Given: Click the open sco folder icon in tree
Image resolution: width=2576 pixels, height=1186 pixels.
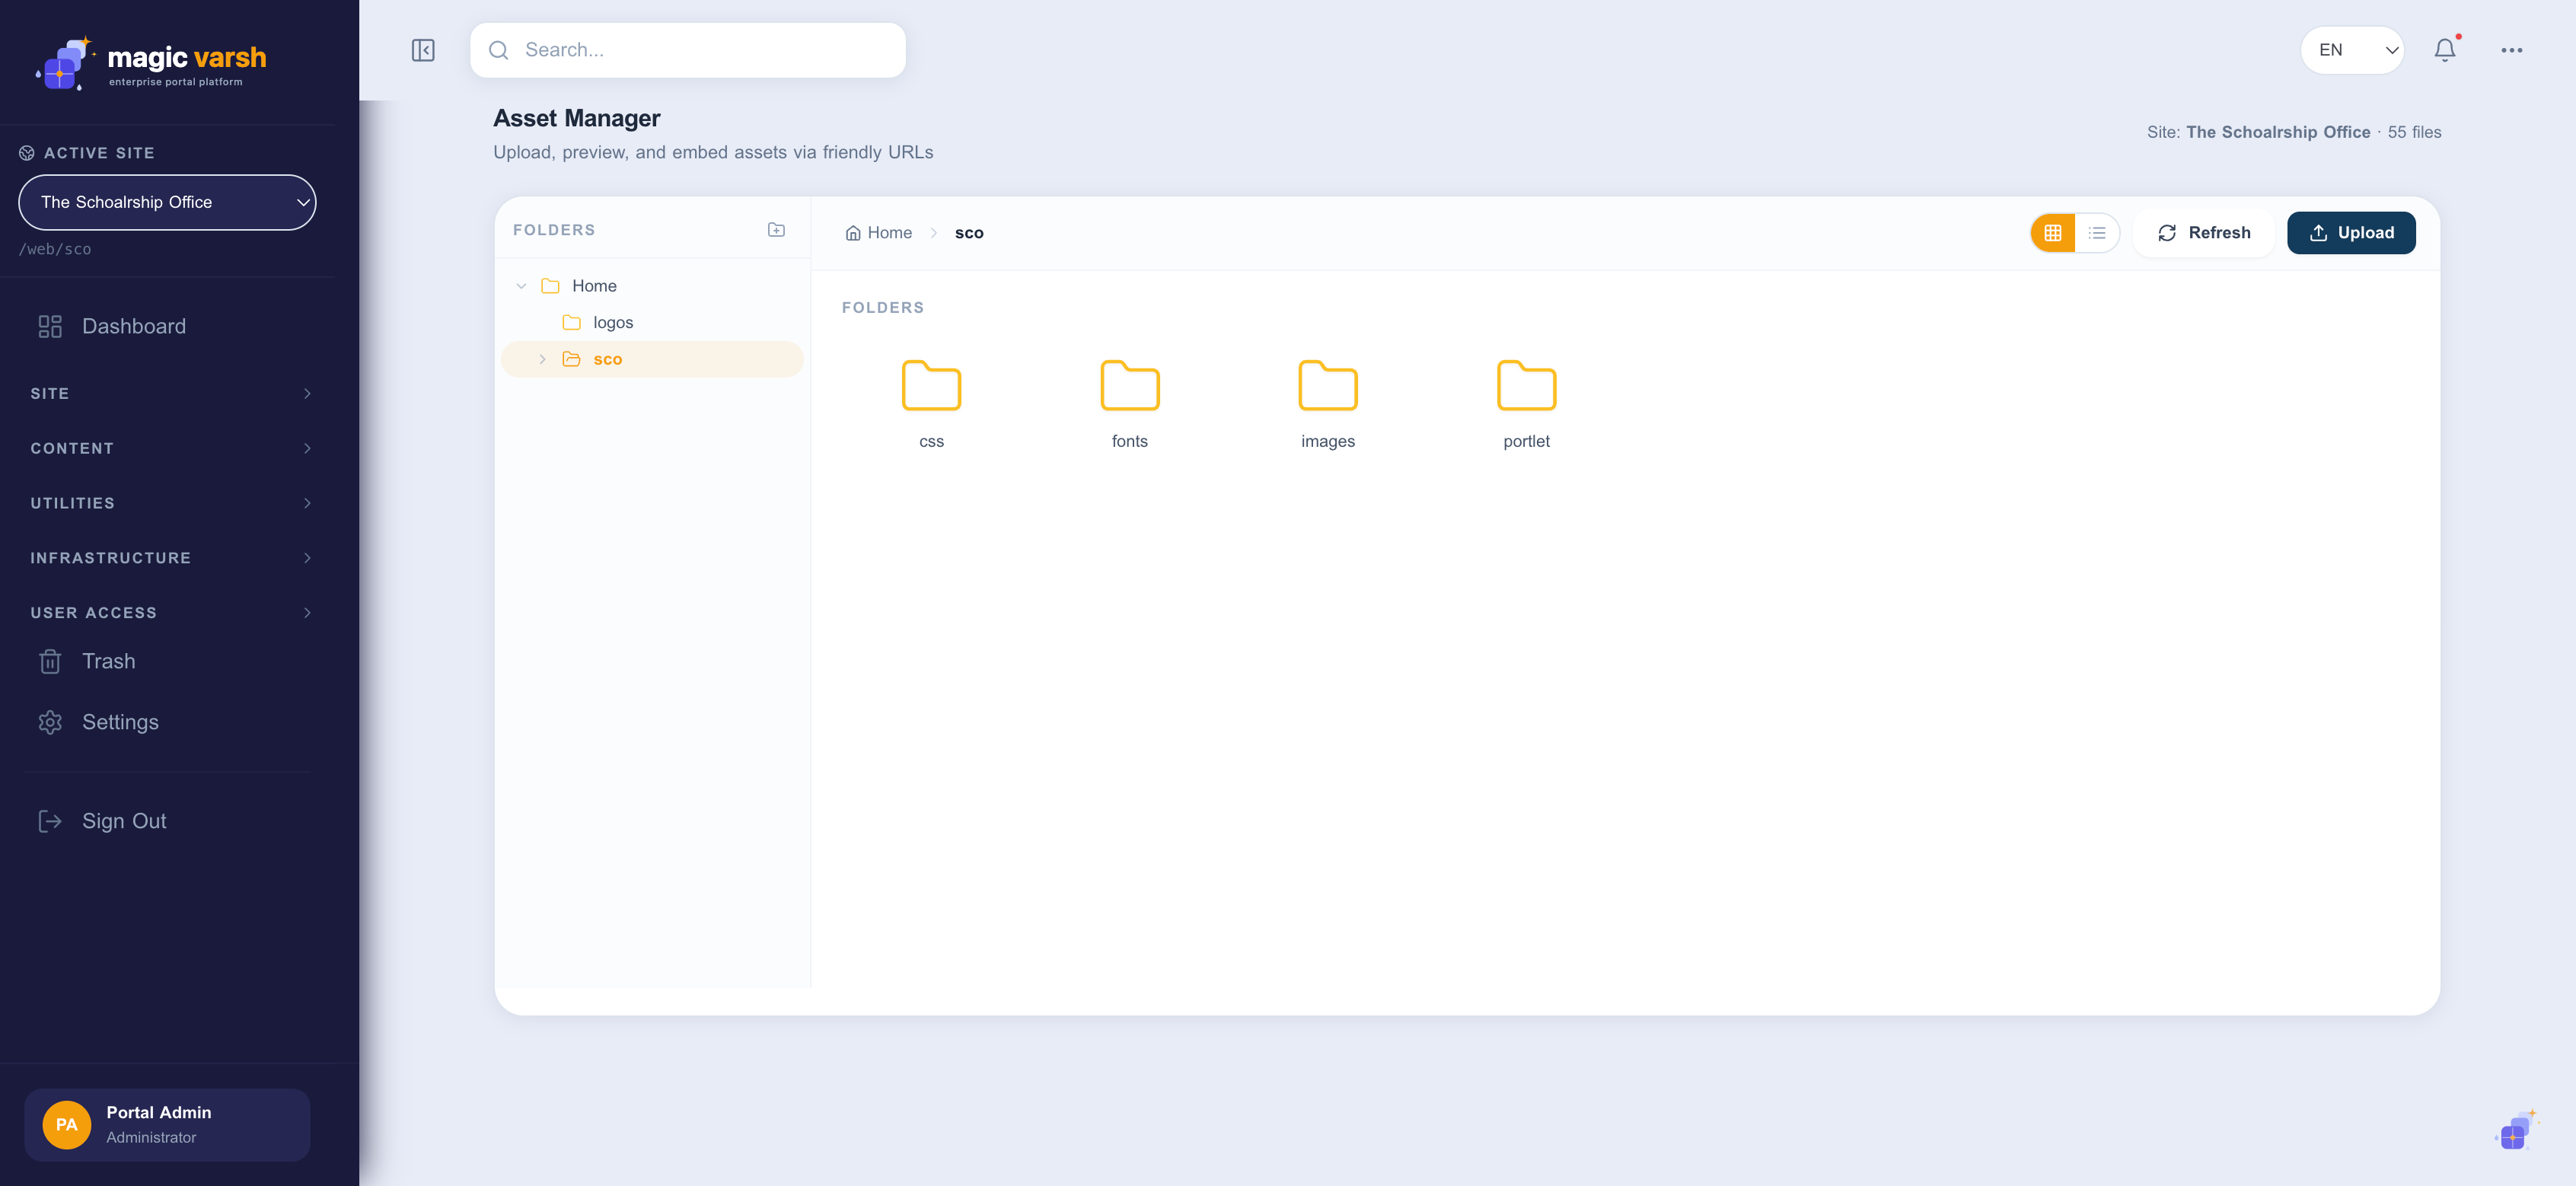Looking at the screenshot, I should pos(571,359).
